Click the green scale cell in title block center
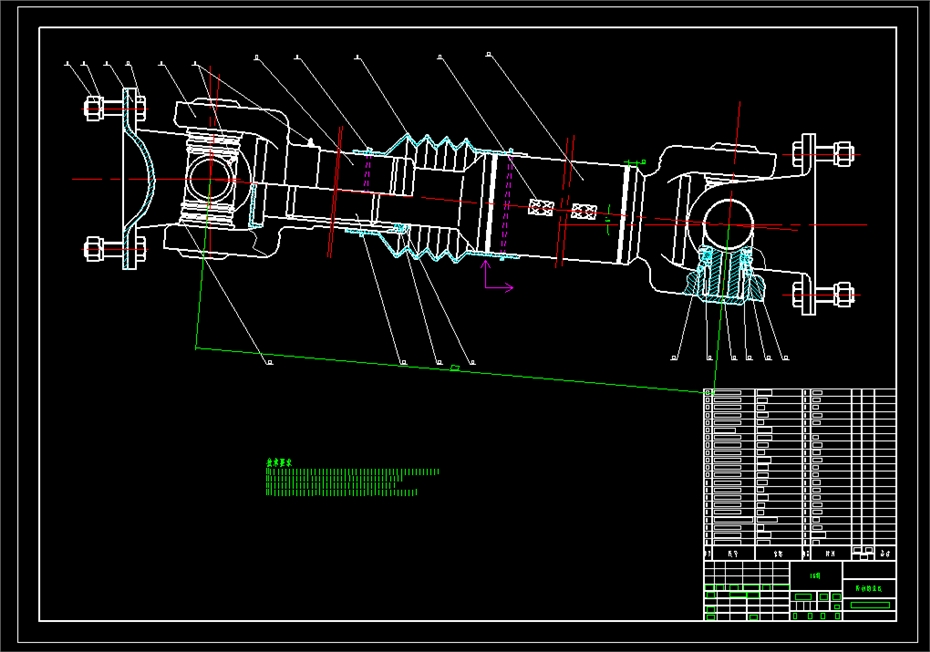The image size is (930, 652). 816,575
